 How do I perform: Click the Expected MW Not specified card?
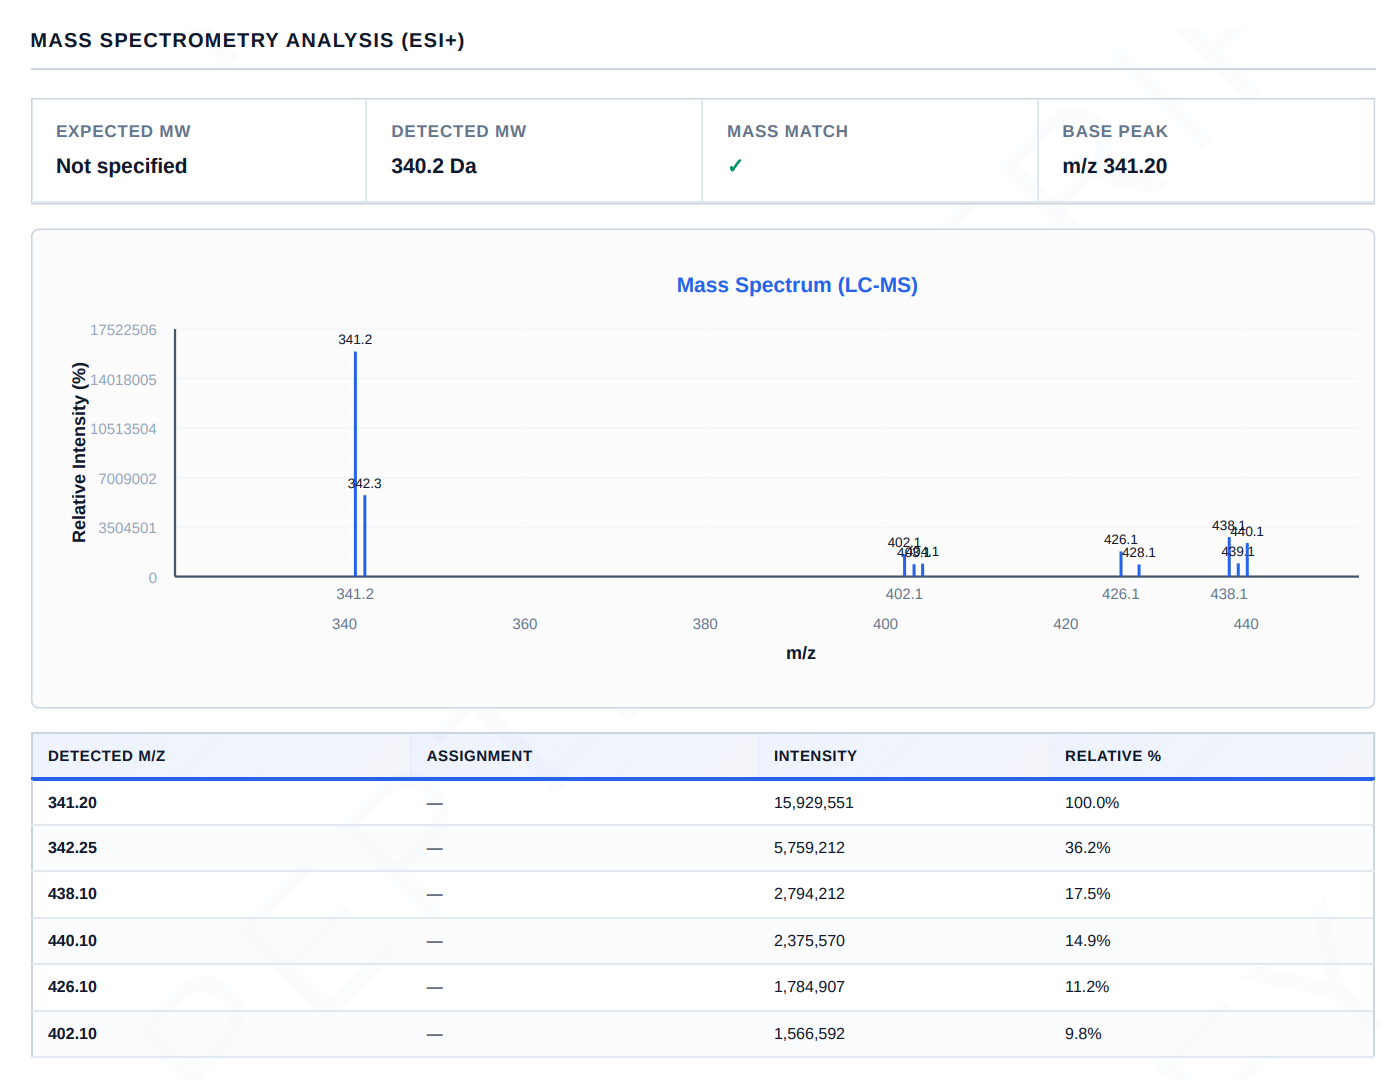pos(199,151)
